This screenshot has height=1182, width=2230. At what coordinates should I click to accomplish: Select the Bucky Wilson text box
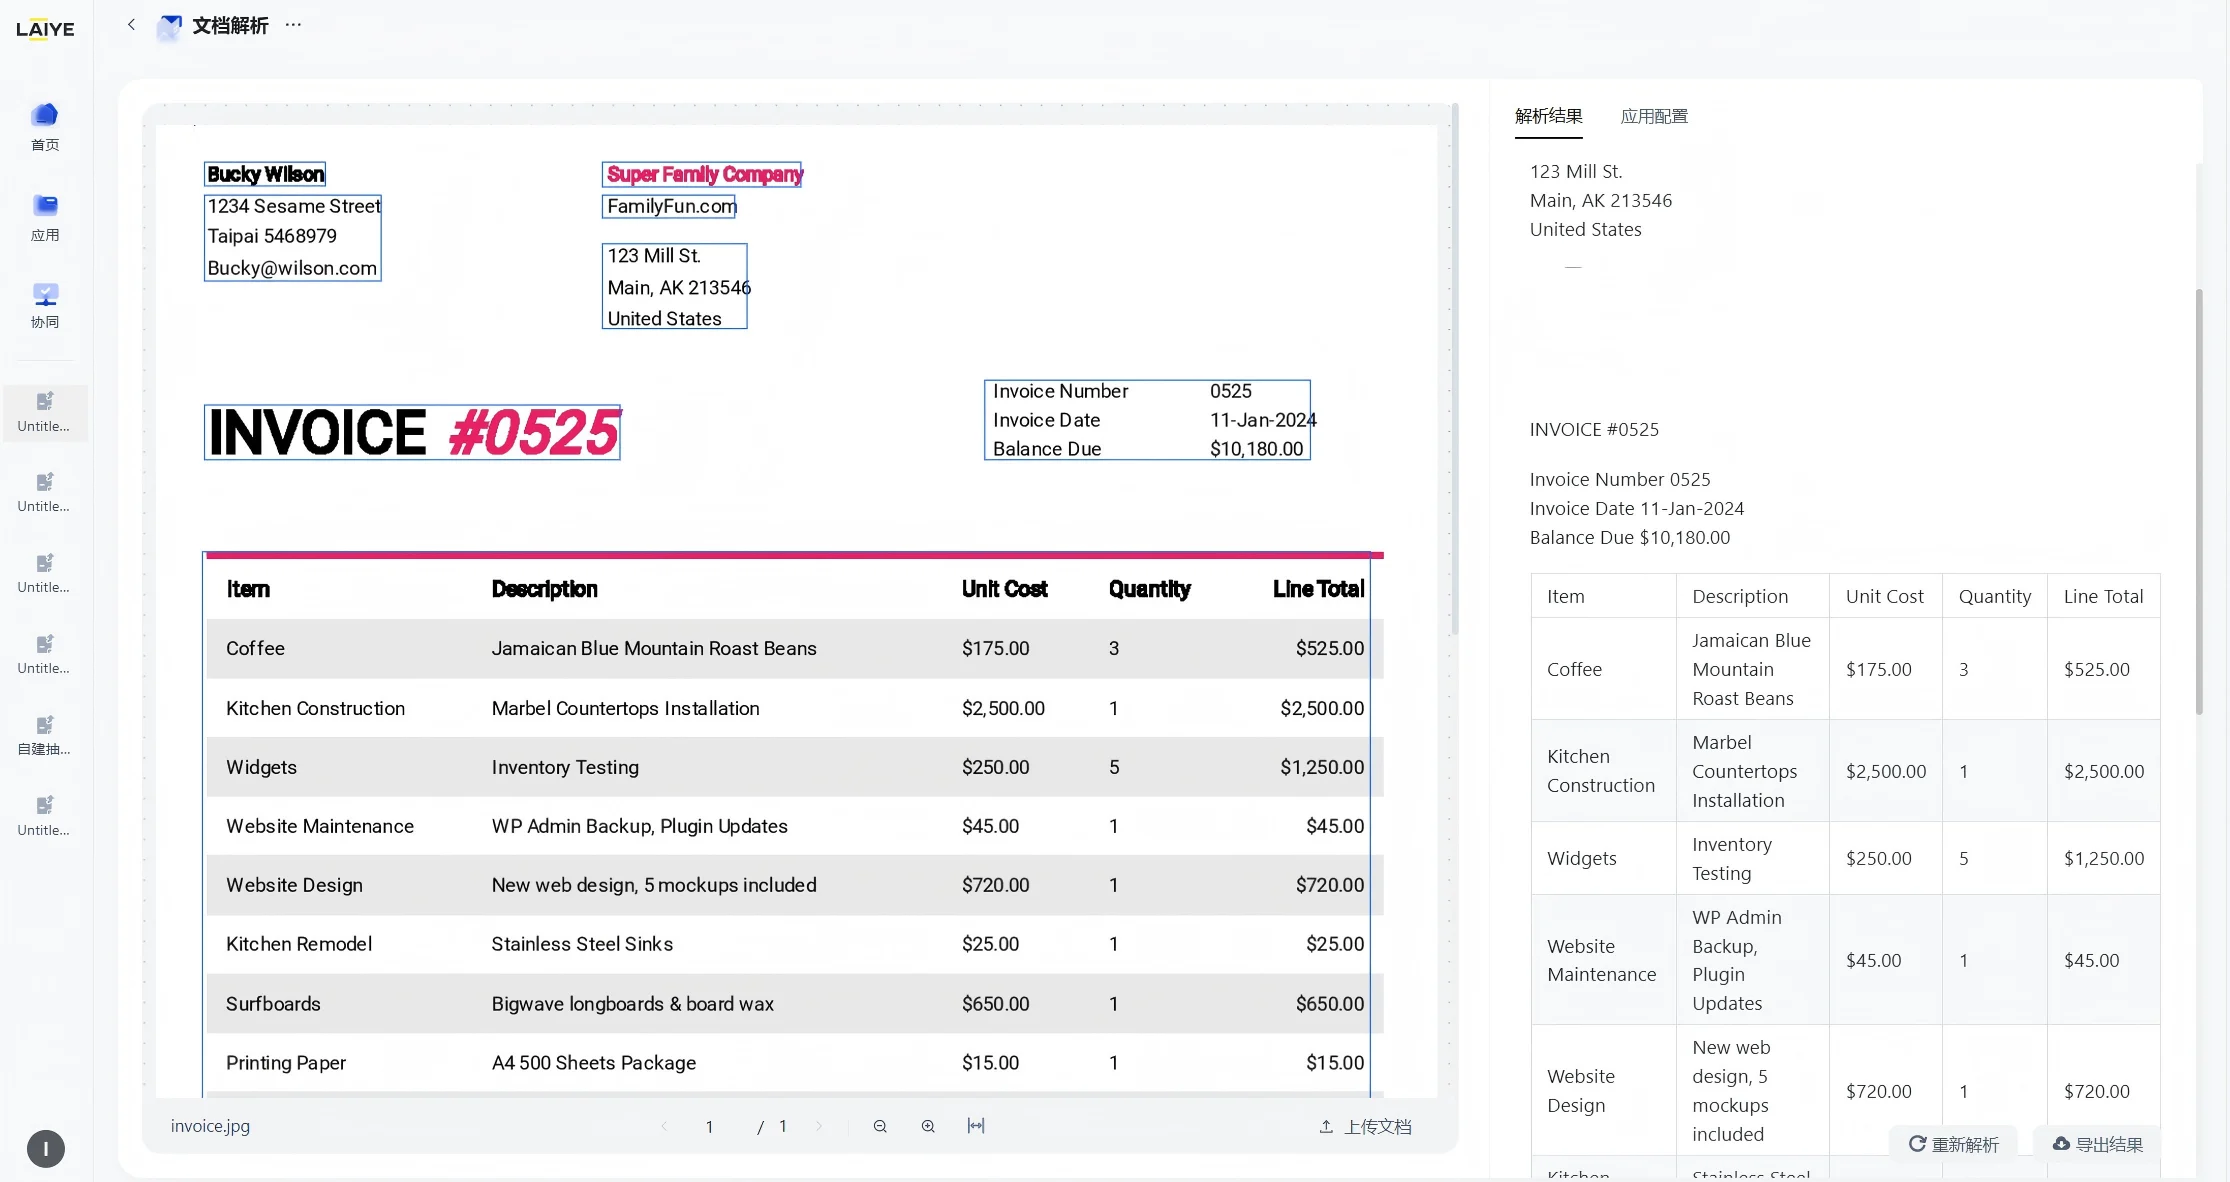coord(265,174)
